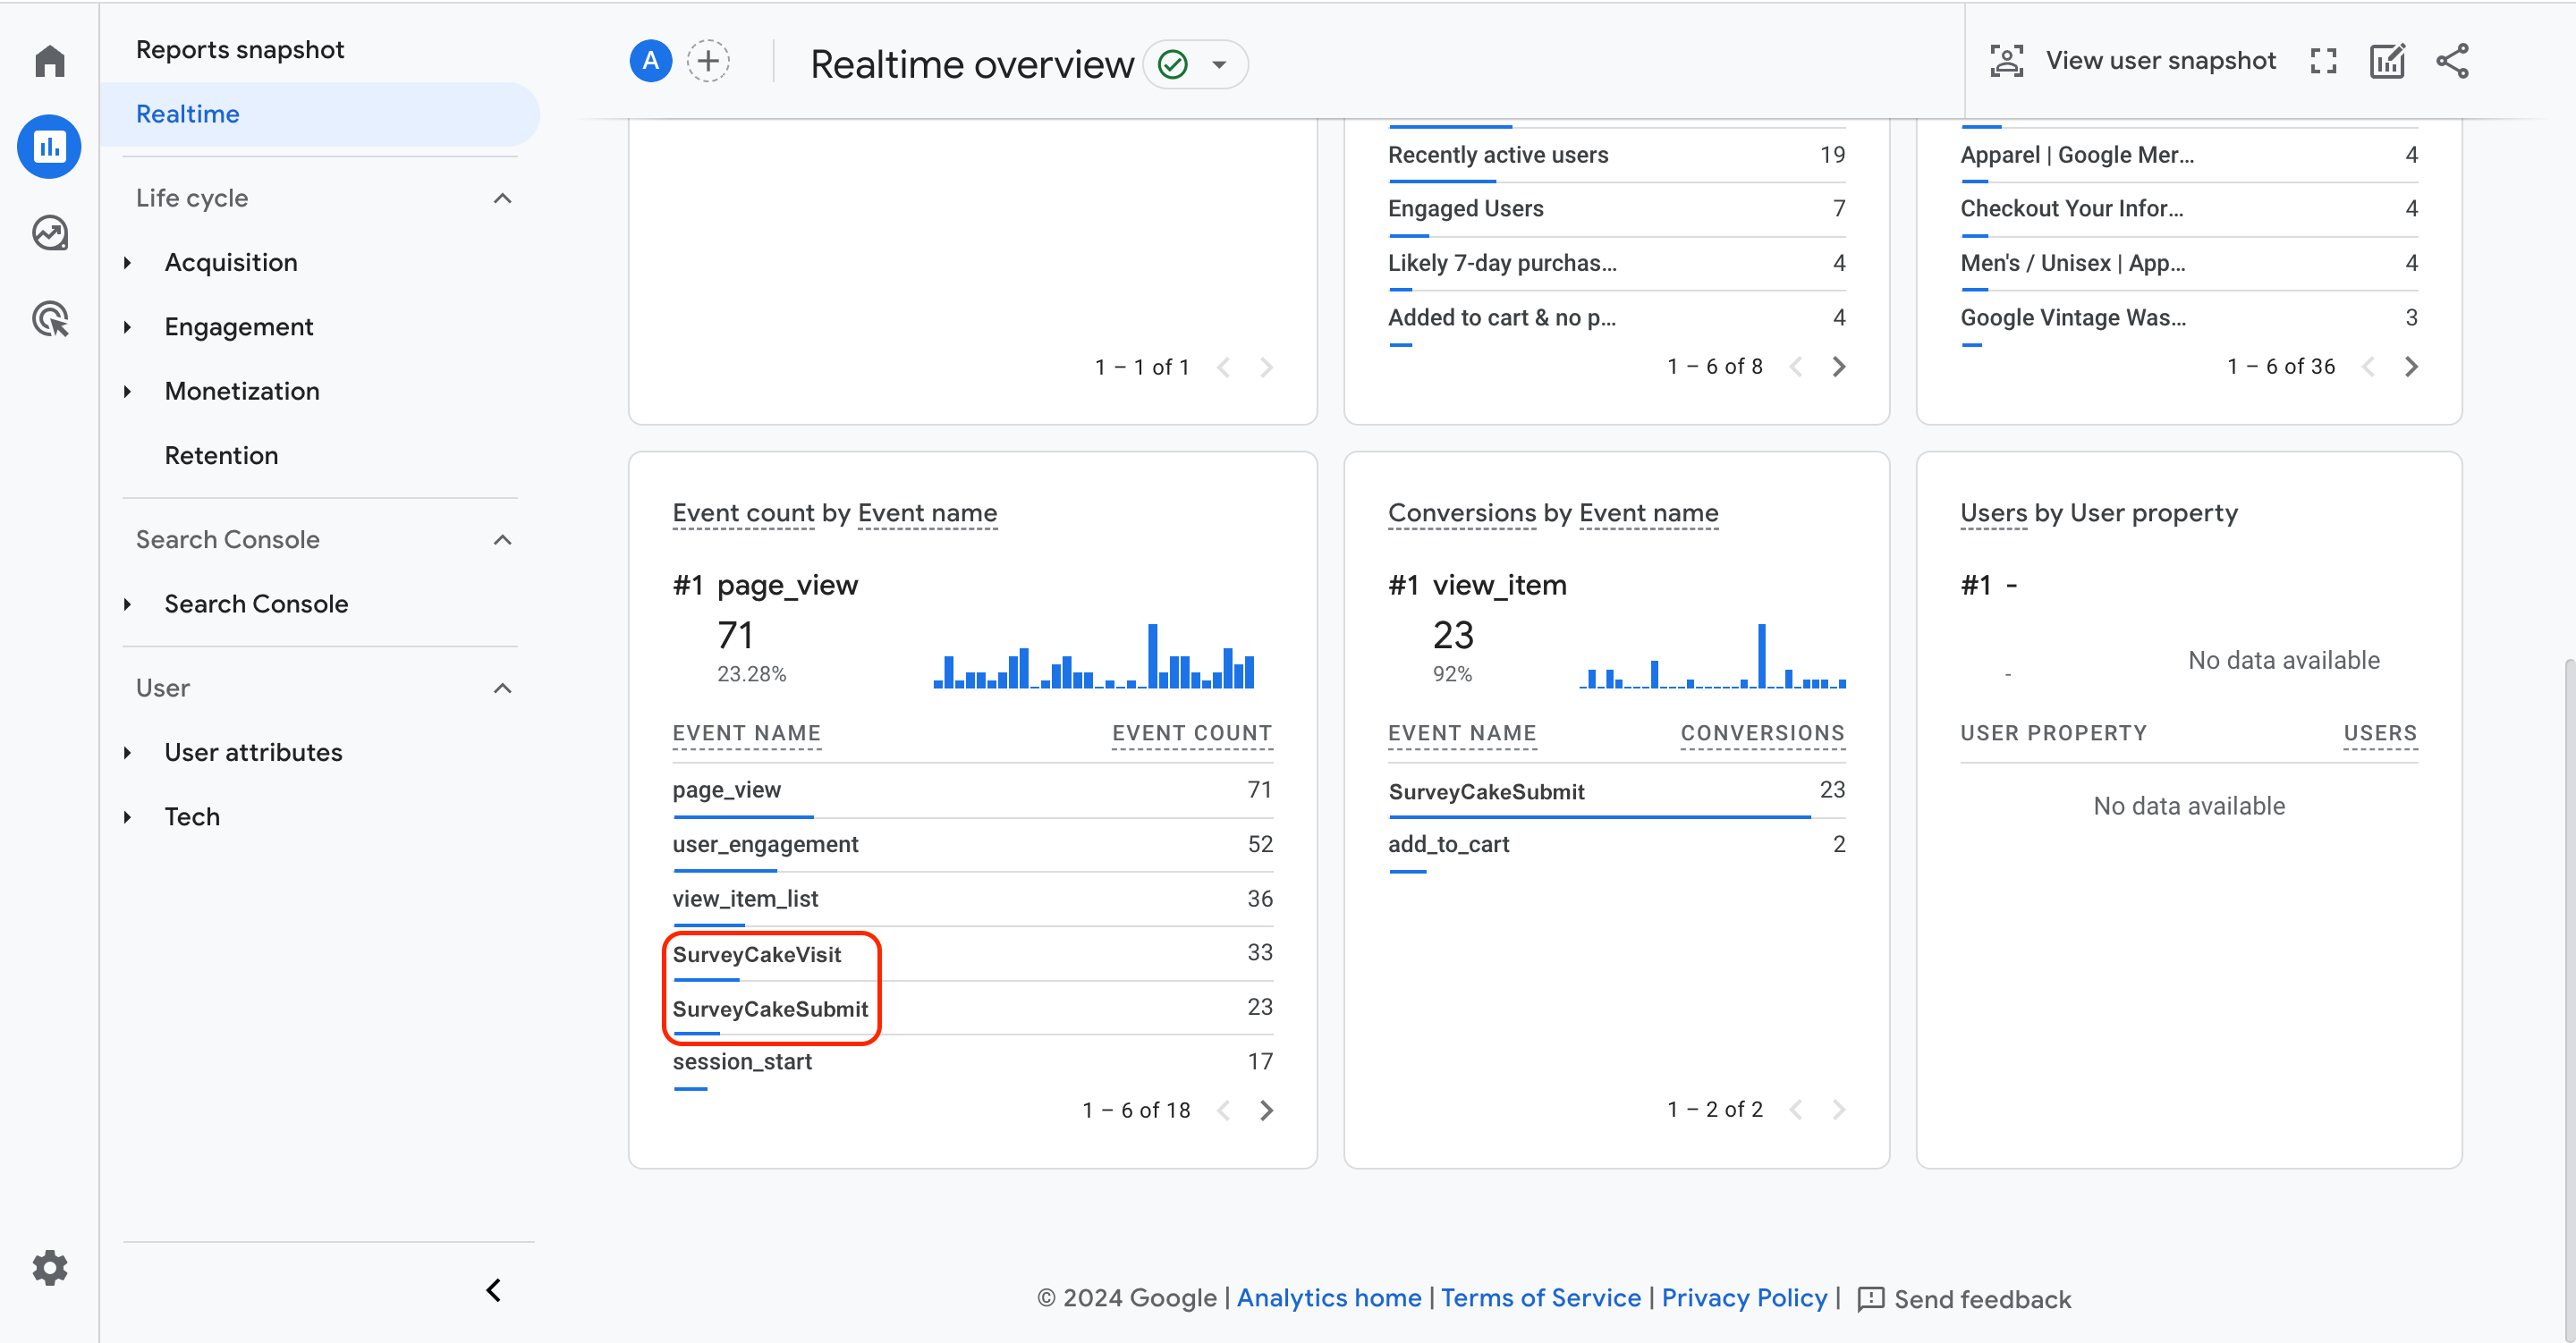This screenshot has width=2576, height=1343.
Task: Open the Home icon in sidebar
Action: (49, 61)
